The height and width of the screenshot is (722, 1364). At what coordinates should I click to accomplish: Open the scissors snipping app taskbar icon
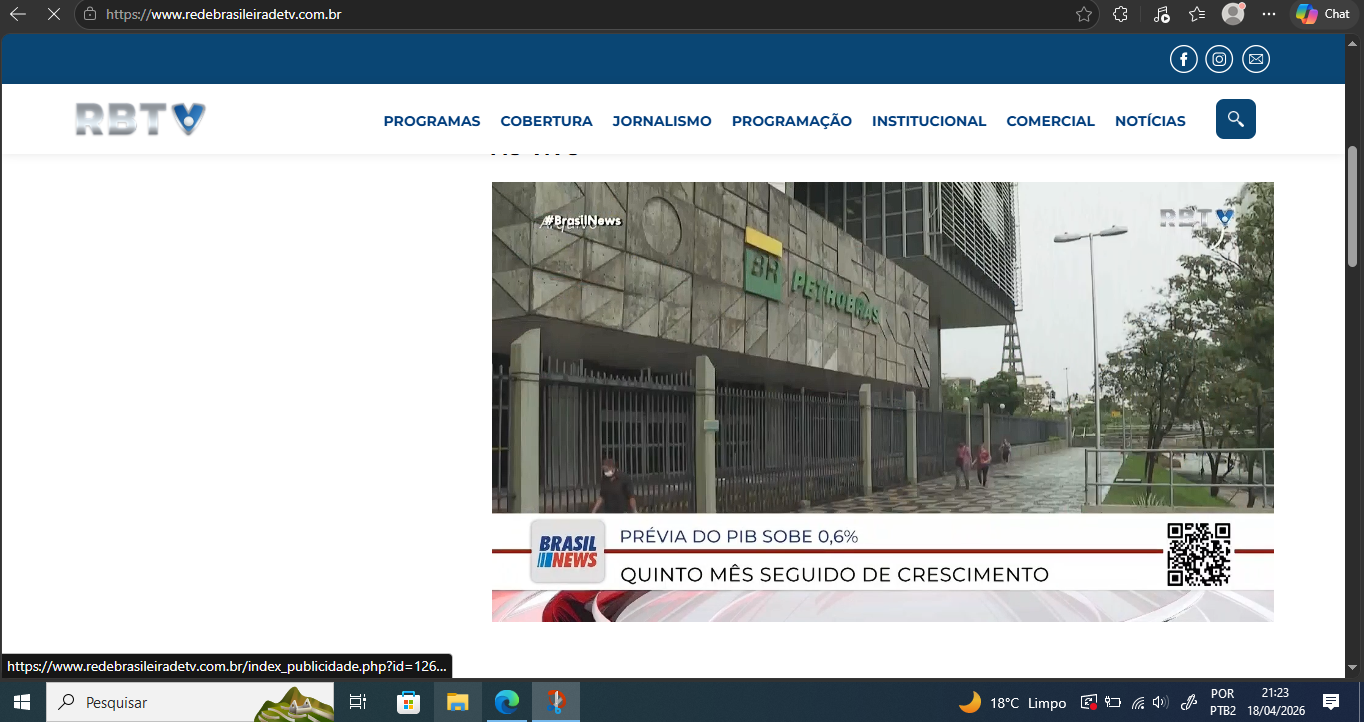point(556,702)
